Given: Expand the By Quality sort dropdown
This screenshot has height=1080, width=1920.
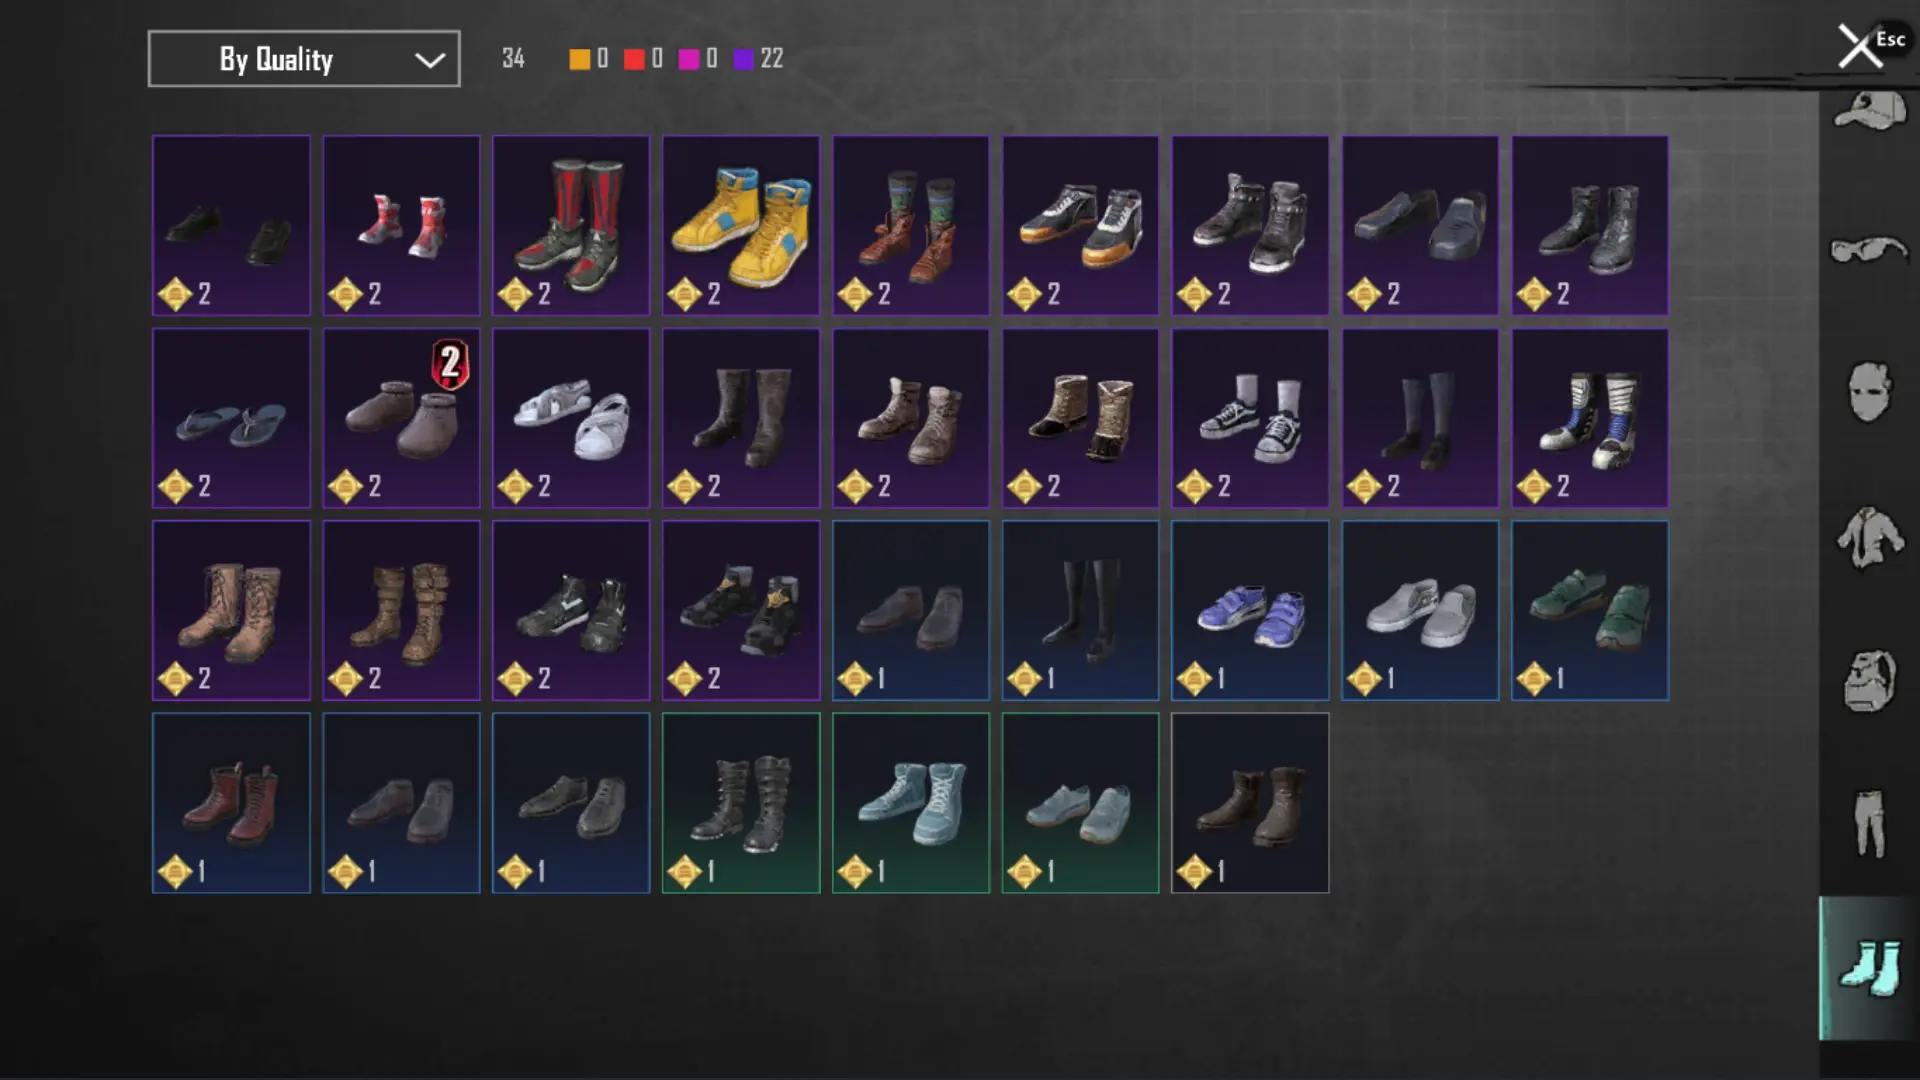Looking at the screenshot, I should (x=304, y=59).
